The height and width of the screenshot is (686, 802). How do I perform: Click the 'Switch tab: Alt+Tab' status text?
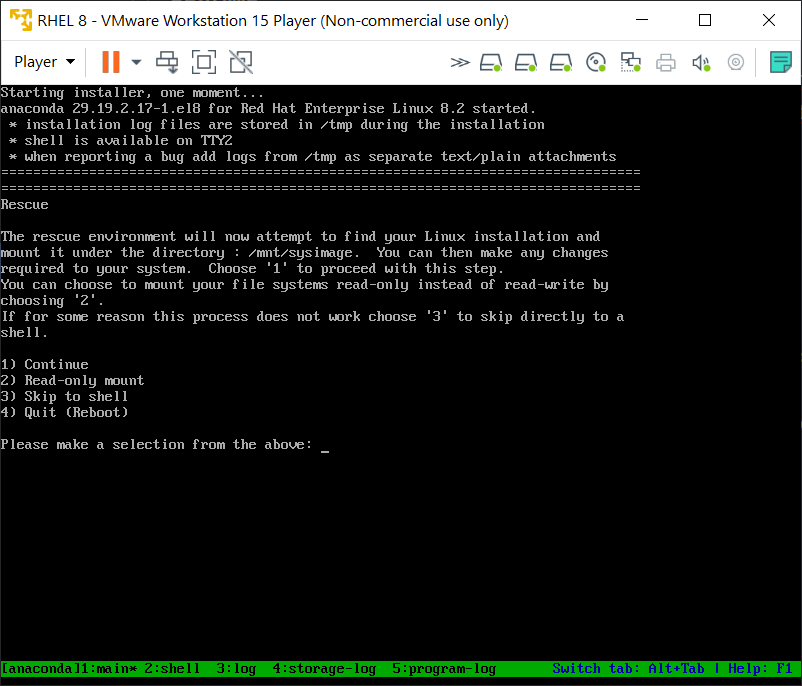click(x=628, y=668)
